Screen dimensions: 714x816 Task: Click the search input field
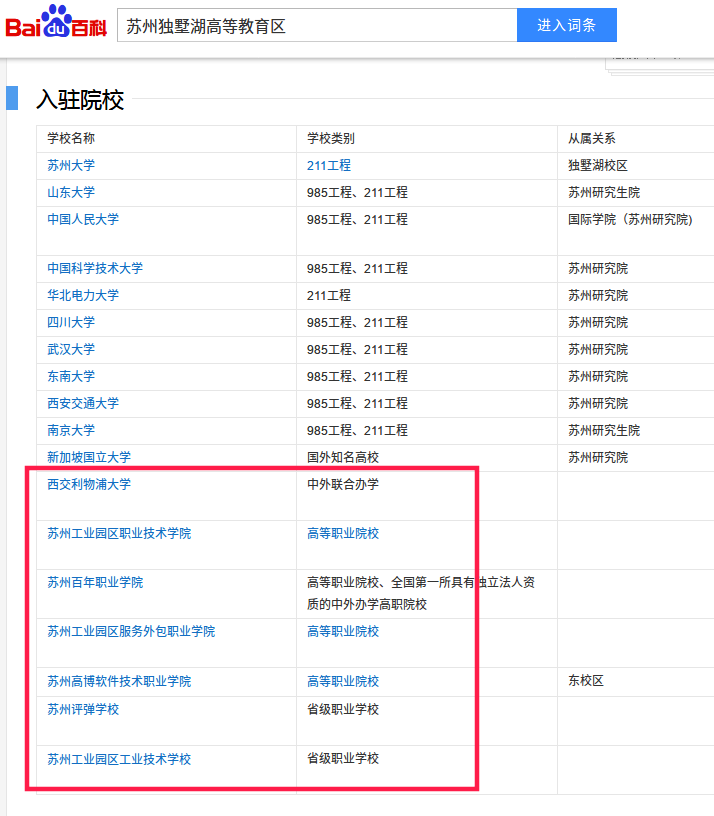(316, 26)
